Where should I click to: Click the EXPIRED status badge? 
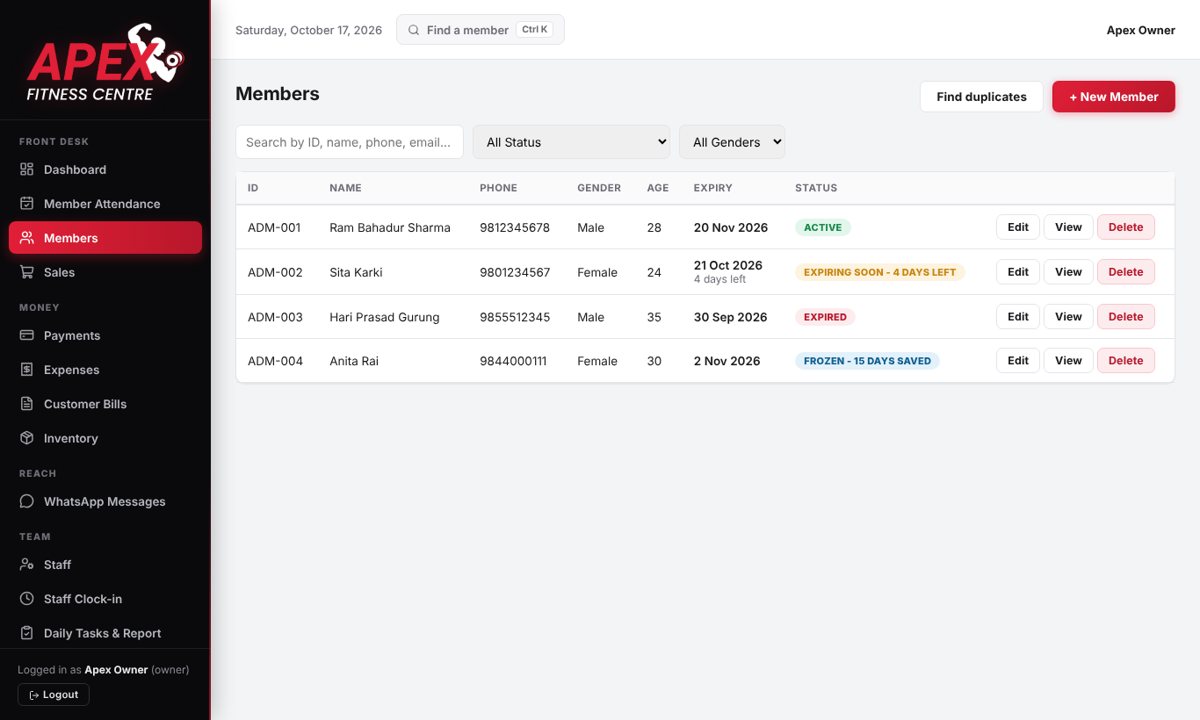coord(825,317)
